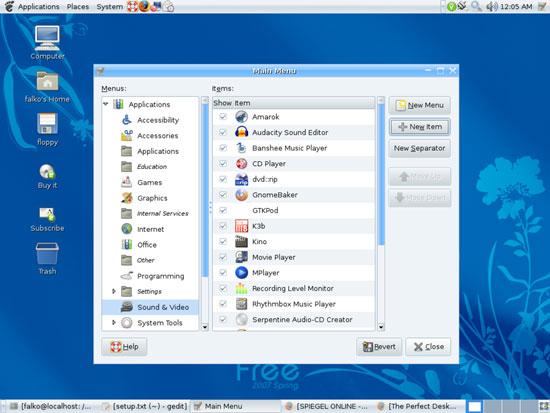The height and width of the screenshot is (413, 550).
Task: Switch to SPIEGEL ONLINE taskbar window
Action: coord(327,406)
